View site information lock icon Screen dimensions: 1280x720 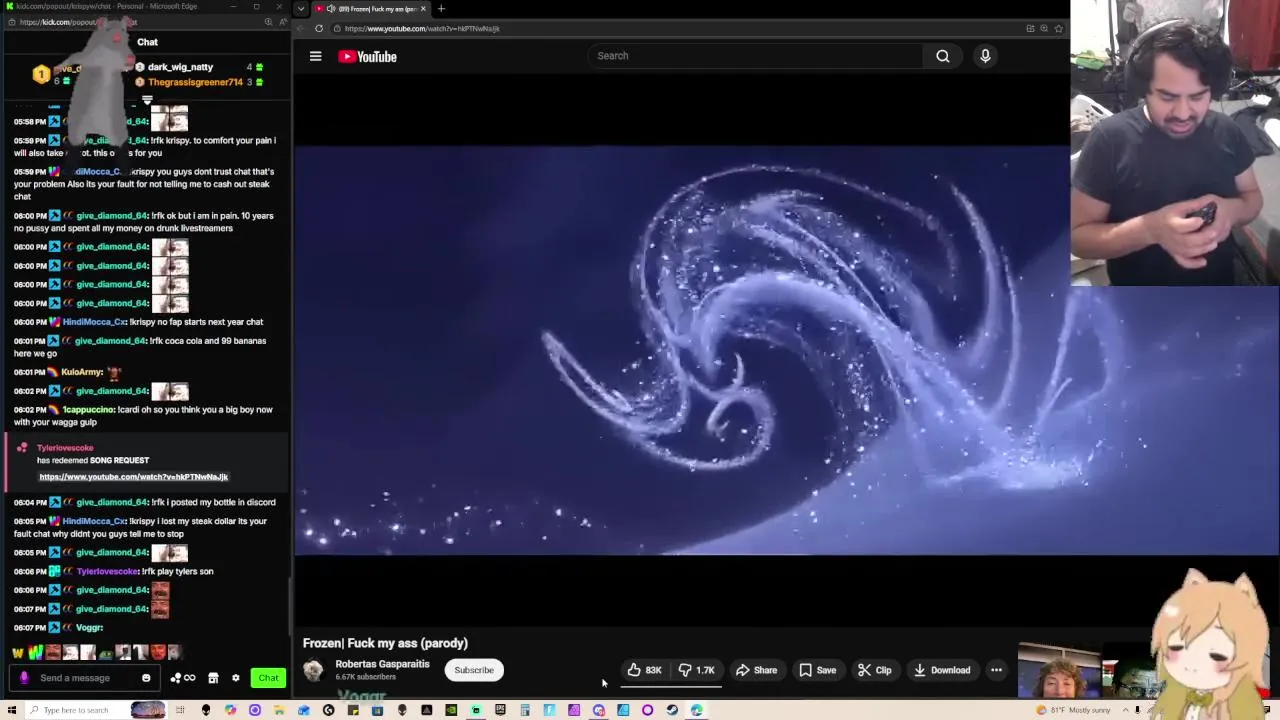tap(336, 28)
